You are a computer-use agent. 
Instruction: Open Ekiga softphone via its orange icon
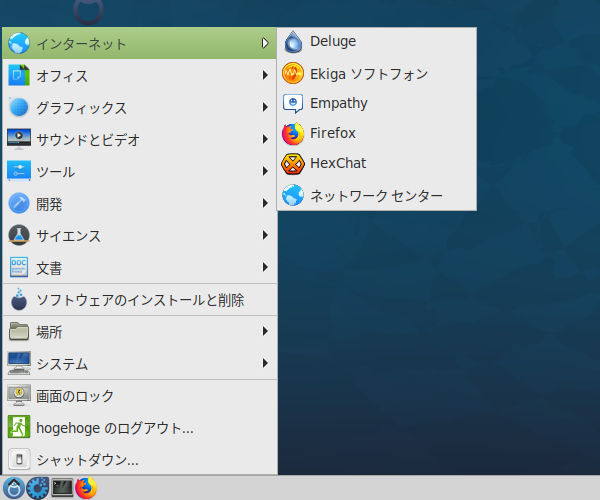tap(293, 73)
